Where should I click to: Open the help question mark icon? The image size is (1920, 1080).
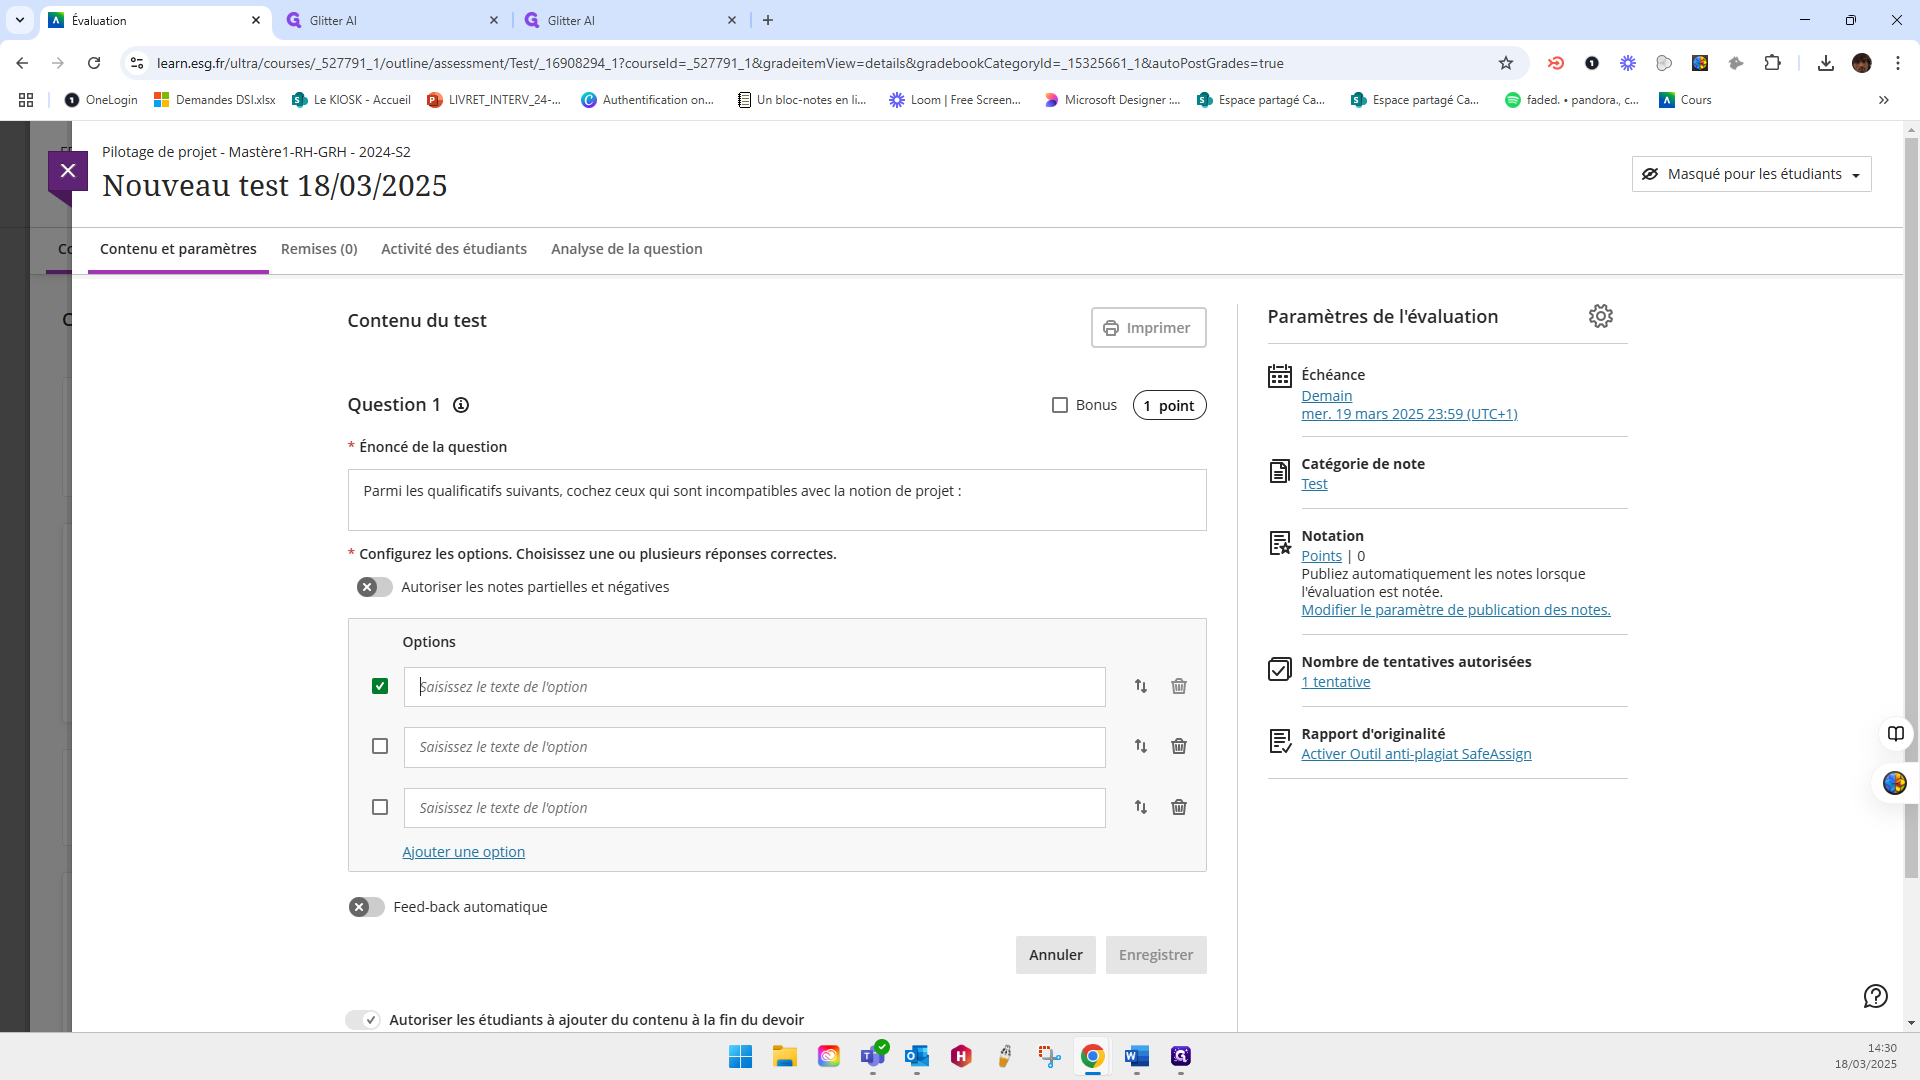tap(1876, 996)
